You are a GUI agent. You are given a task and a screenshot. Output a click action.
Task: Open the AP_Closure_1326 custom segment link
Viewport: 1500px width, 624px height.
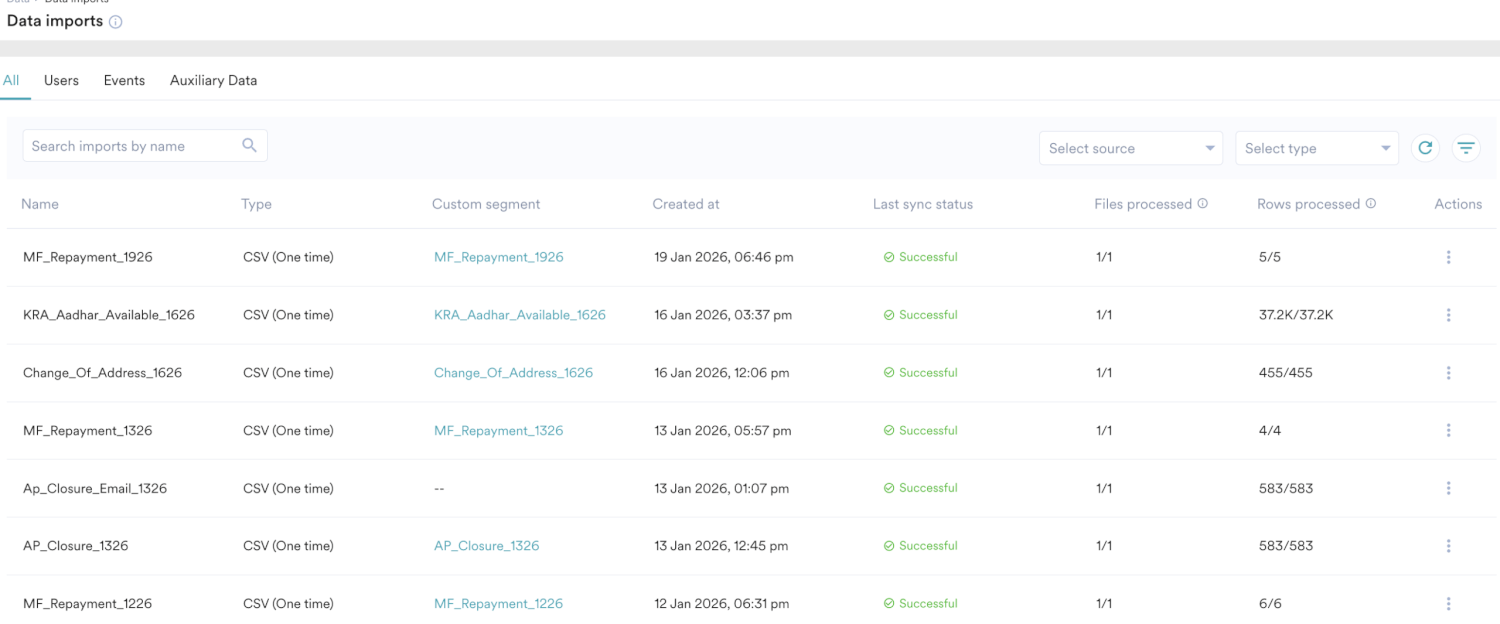click(x=486, y=546)
